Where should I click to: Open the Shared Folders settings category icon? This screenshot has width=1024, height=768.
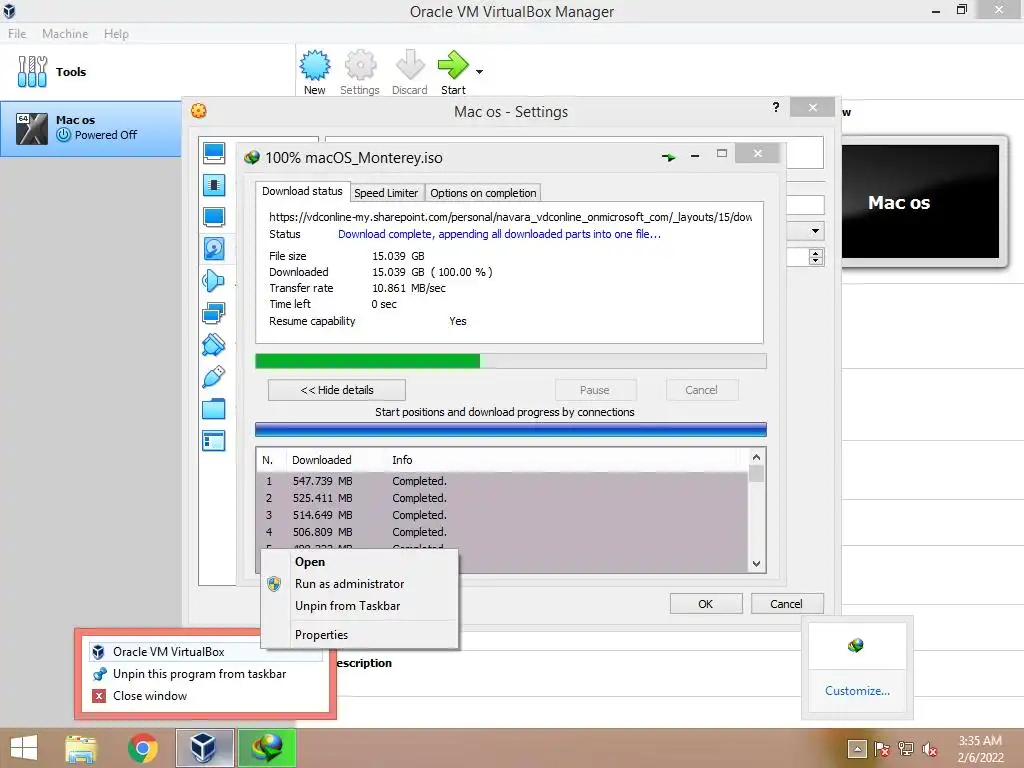[x=214, y=409]
